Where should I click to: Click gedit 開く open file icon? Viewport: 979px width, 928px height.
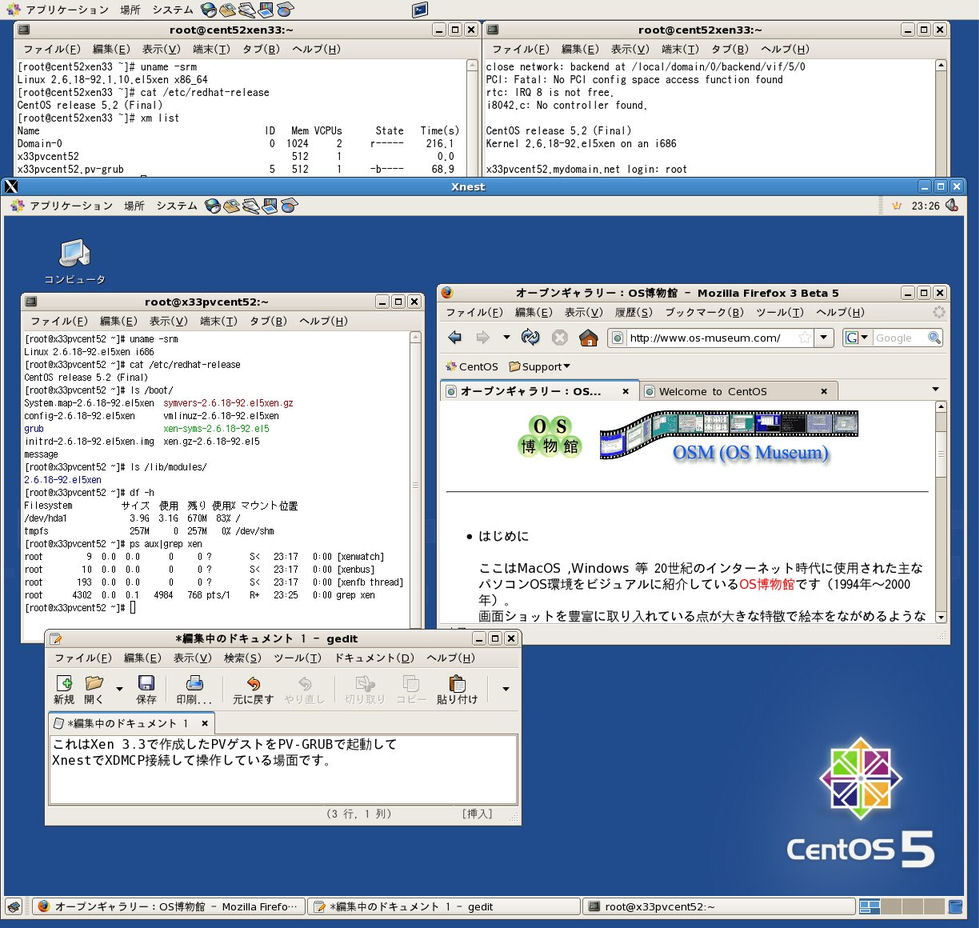click(x=94, y=689)
